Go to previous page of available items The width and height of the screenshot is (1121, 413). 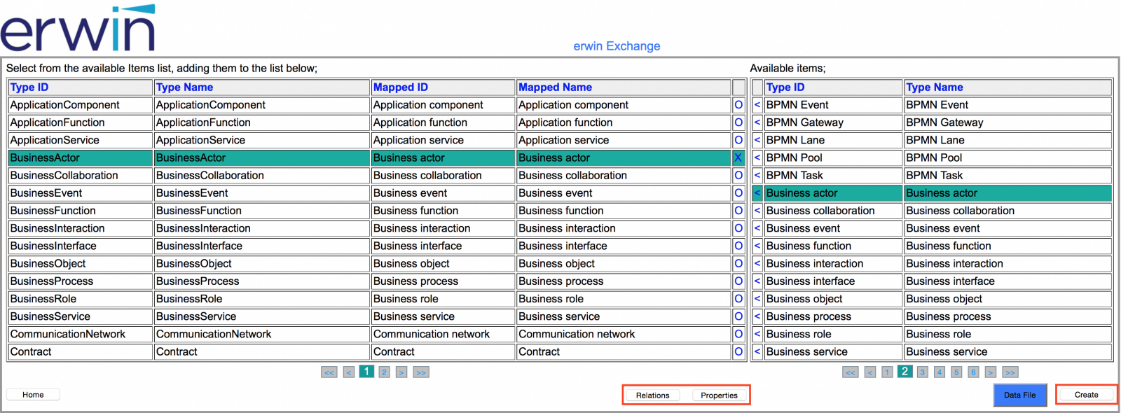(x=869, y=372)
